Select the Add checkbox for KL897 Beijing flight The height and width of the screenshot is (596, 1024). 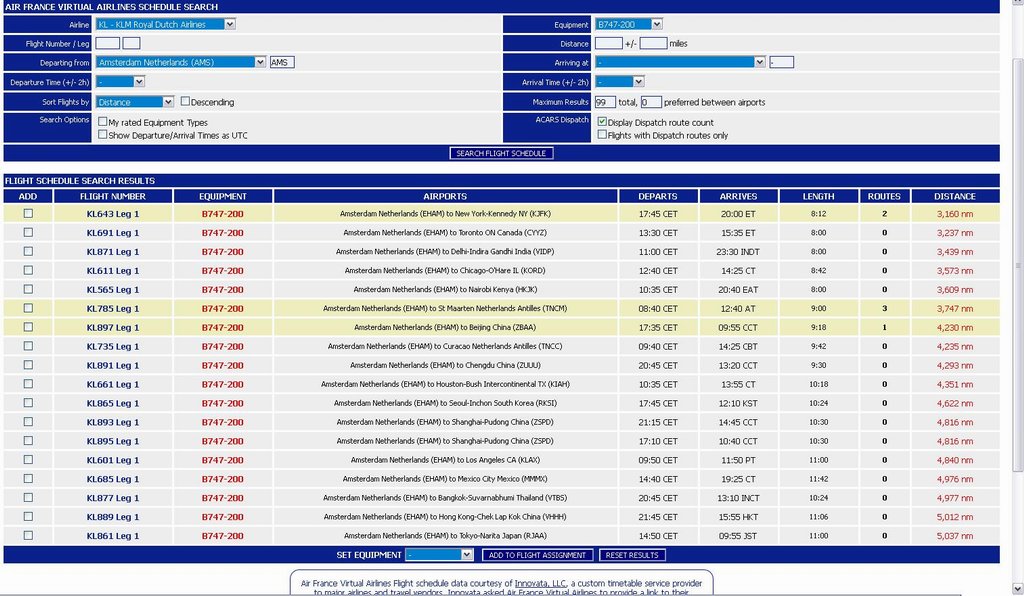(x=28, y=327)
